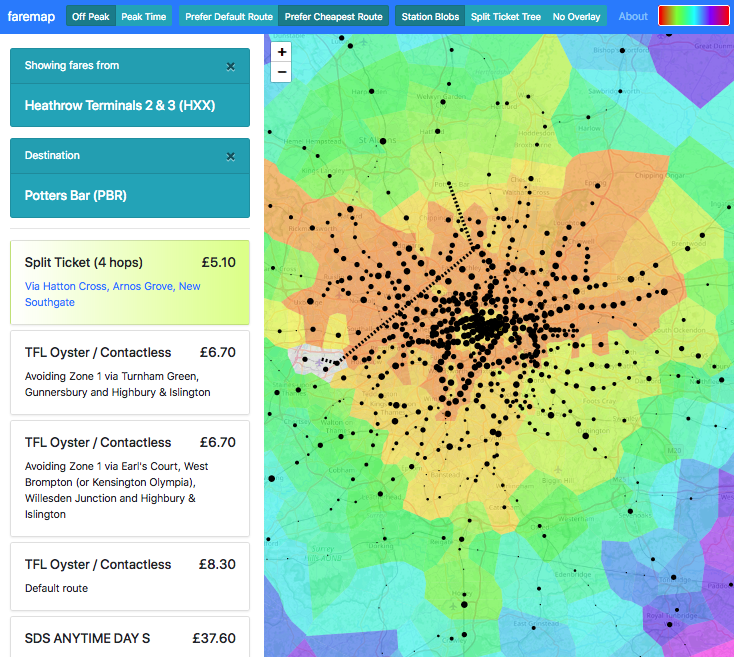Viewport: 734px width, 657px height.
Task: Switch to Peak Time fares
Action: click(x=144, y=16)
